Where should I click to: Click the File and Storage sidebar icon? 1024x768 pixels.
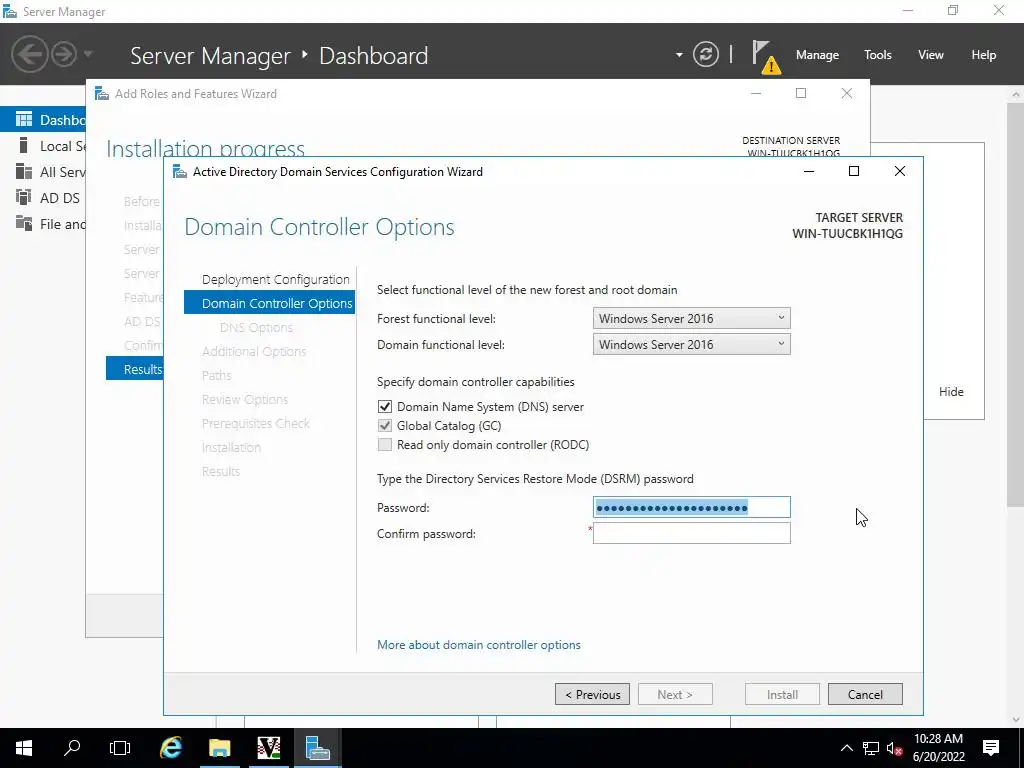pyautogui.click(x=24, y=223)
